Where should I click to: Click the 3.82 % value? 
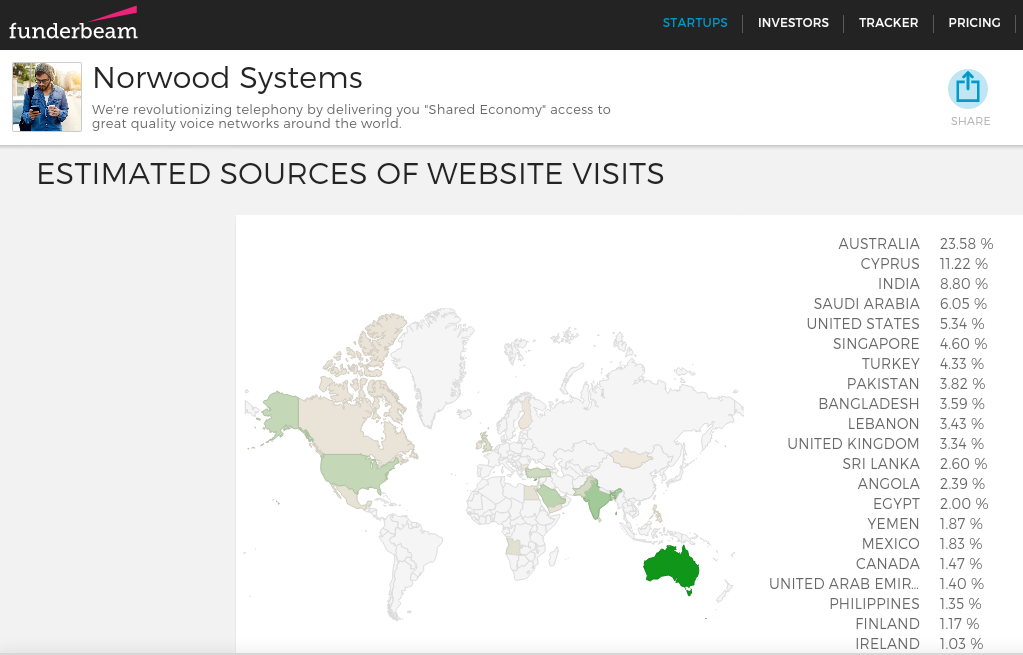(x=962, y=384)
